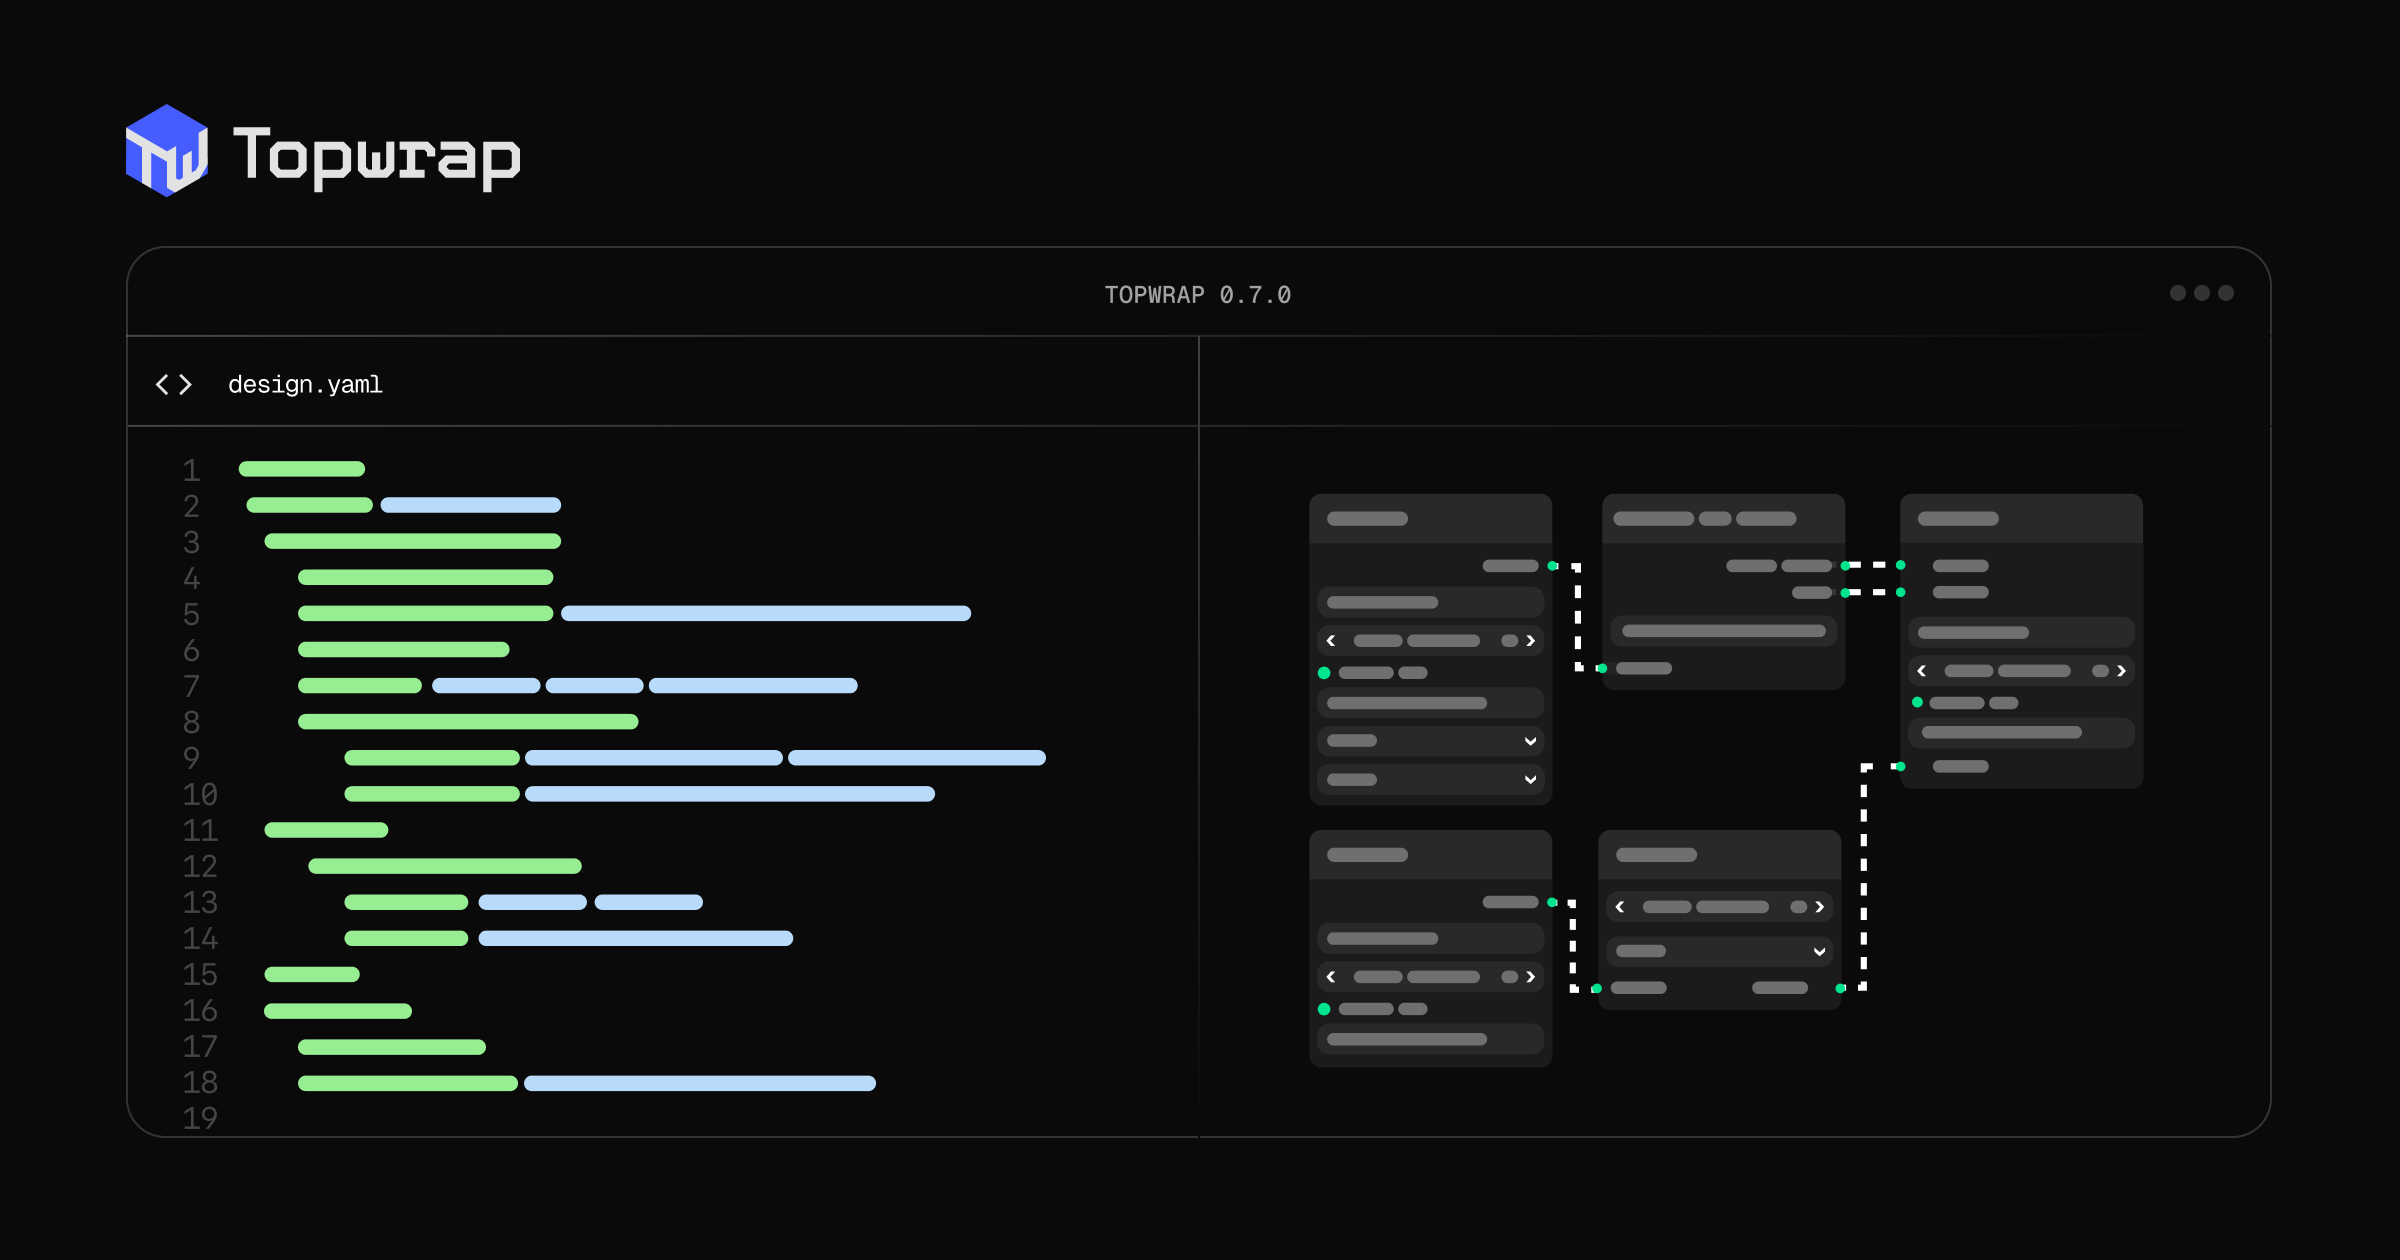The height and width of the screenshot is (1260, 2400).
Task: Click the right chevron in the bottom-left node
Action: 1530,976
